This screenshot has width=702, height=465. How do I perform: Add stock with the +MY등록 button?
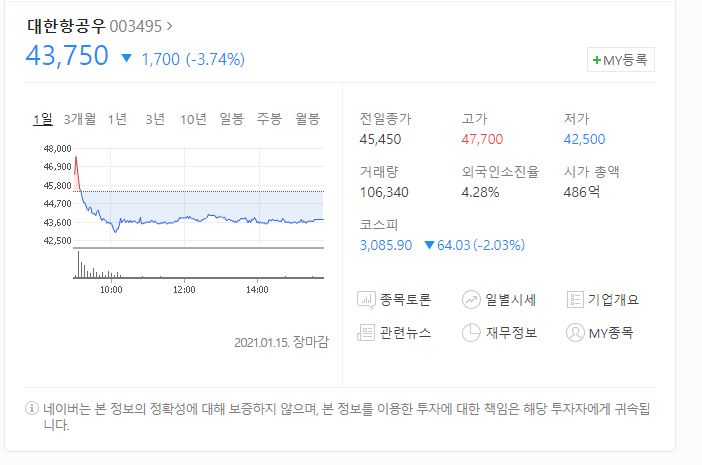point(621,60)
